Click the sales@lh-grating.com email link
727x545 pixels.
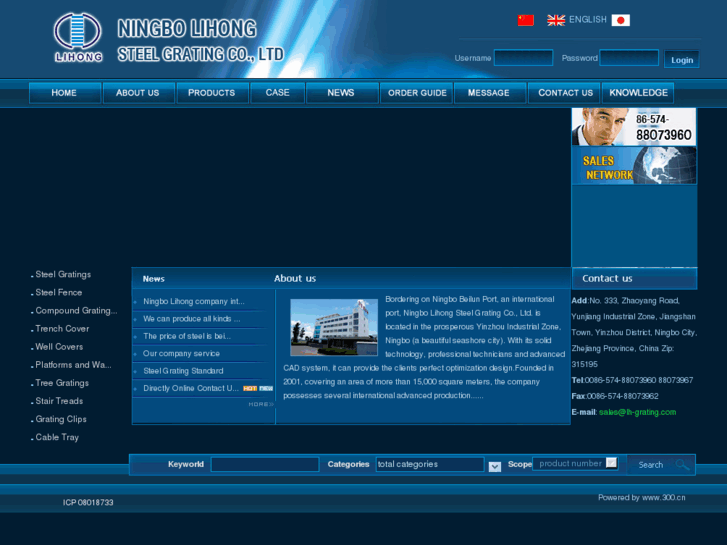(x=637, y=412)
